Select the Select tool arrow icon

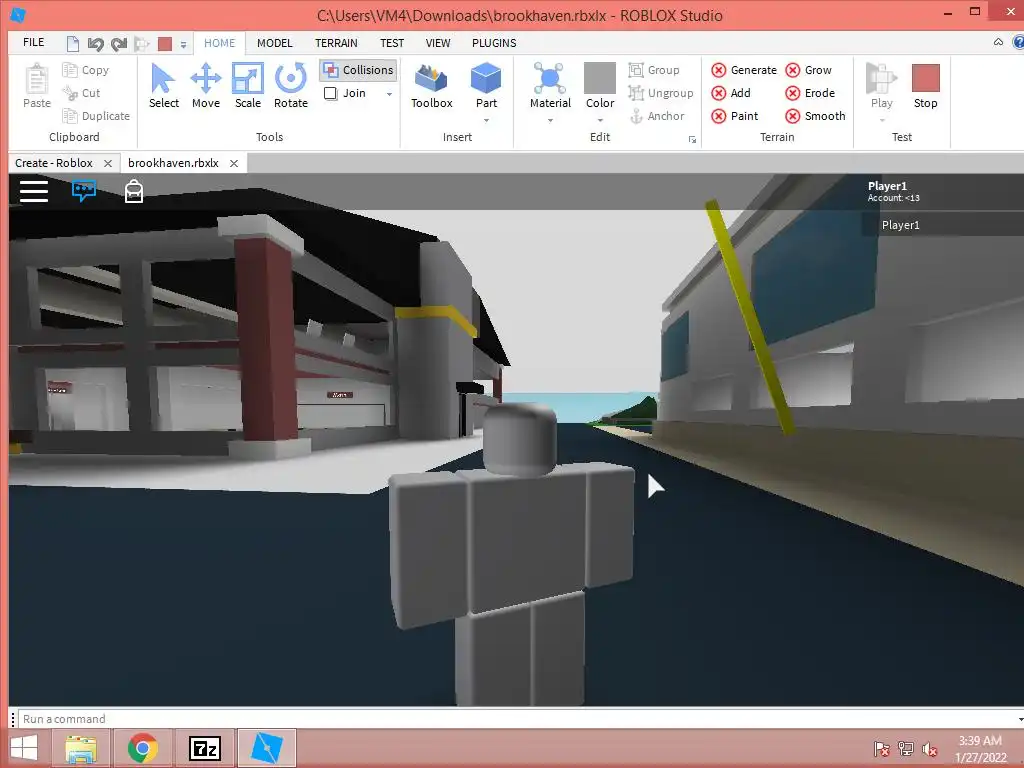163,78
